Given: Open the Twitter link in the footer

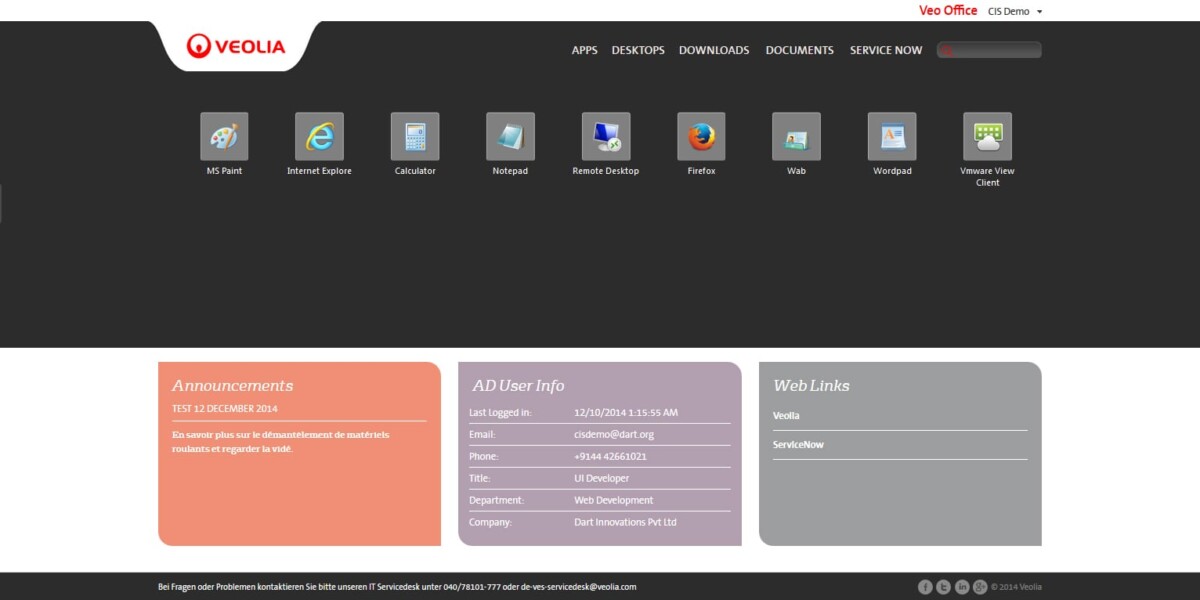Looking at the screenshot, I should [944, 587].
